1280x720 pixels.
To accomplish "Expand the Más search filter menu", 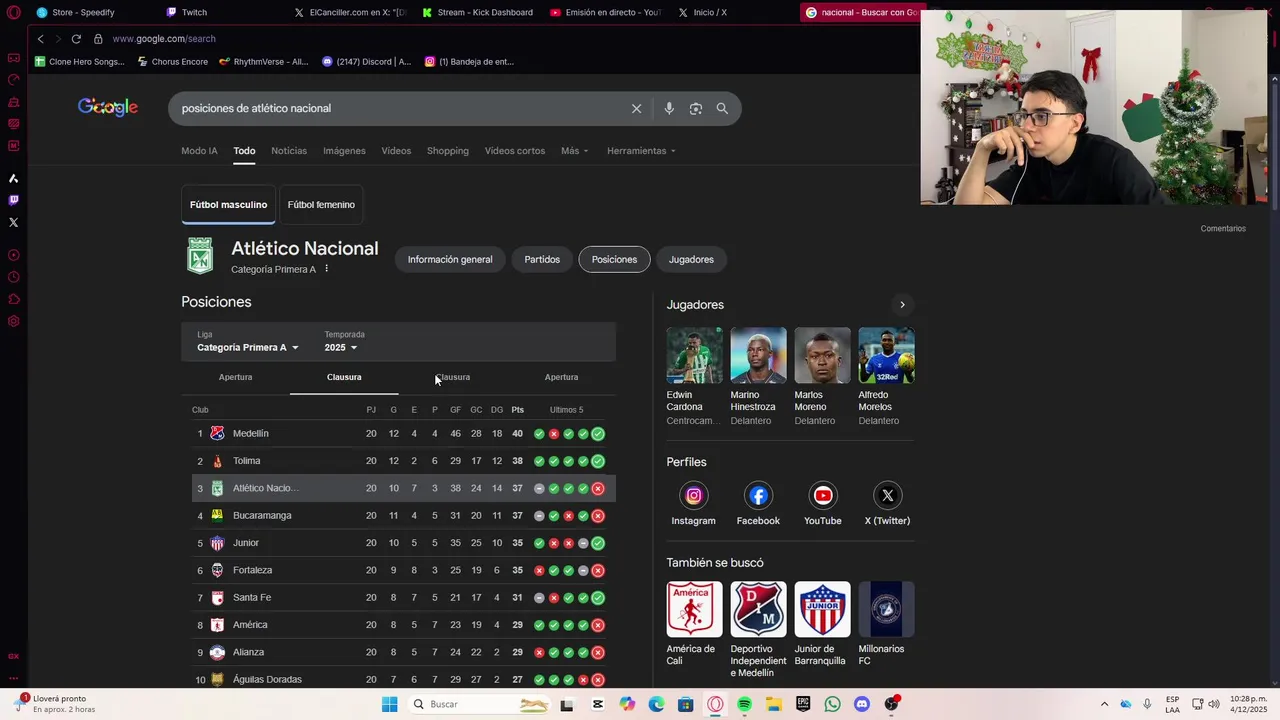I will coord(575,151).
